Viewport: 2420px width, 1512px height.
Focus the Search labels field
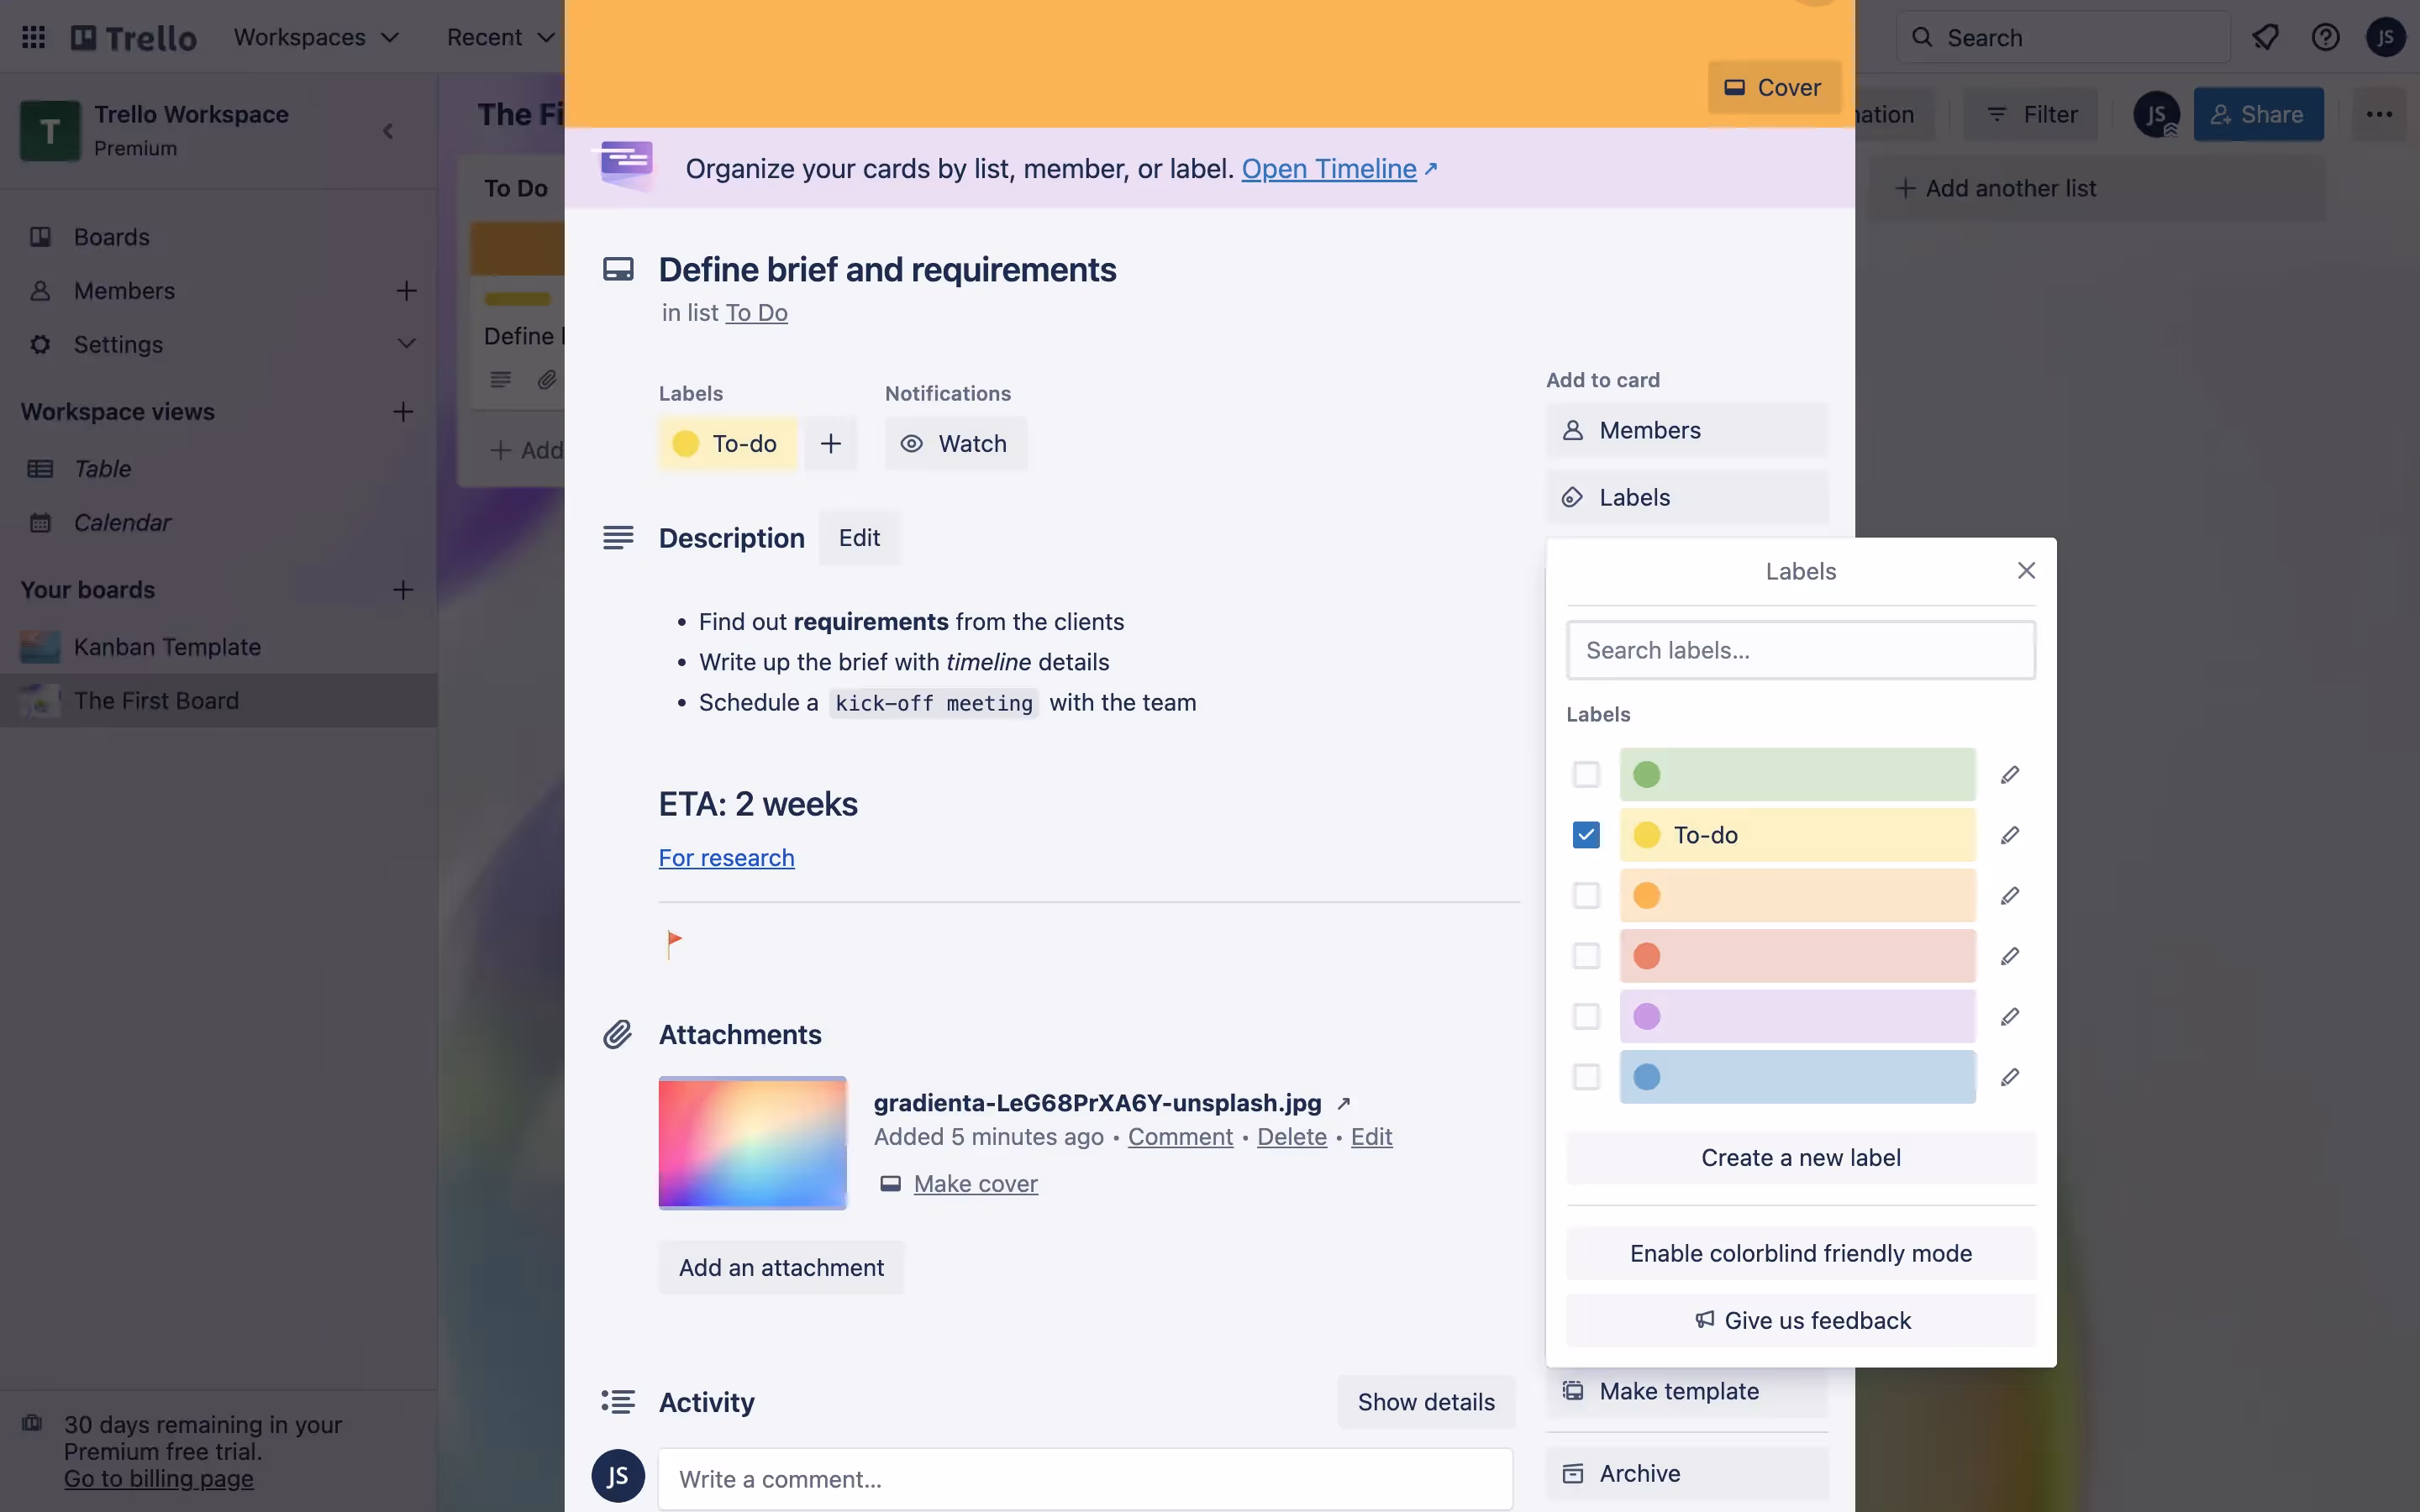click(x=1800, y=650)
